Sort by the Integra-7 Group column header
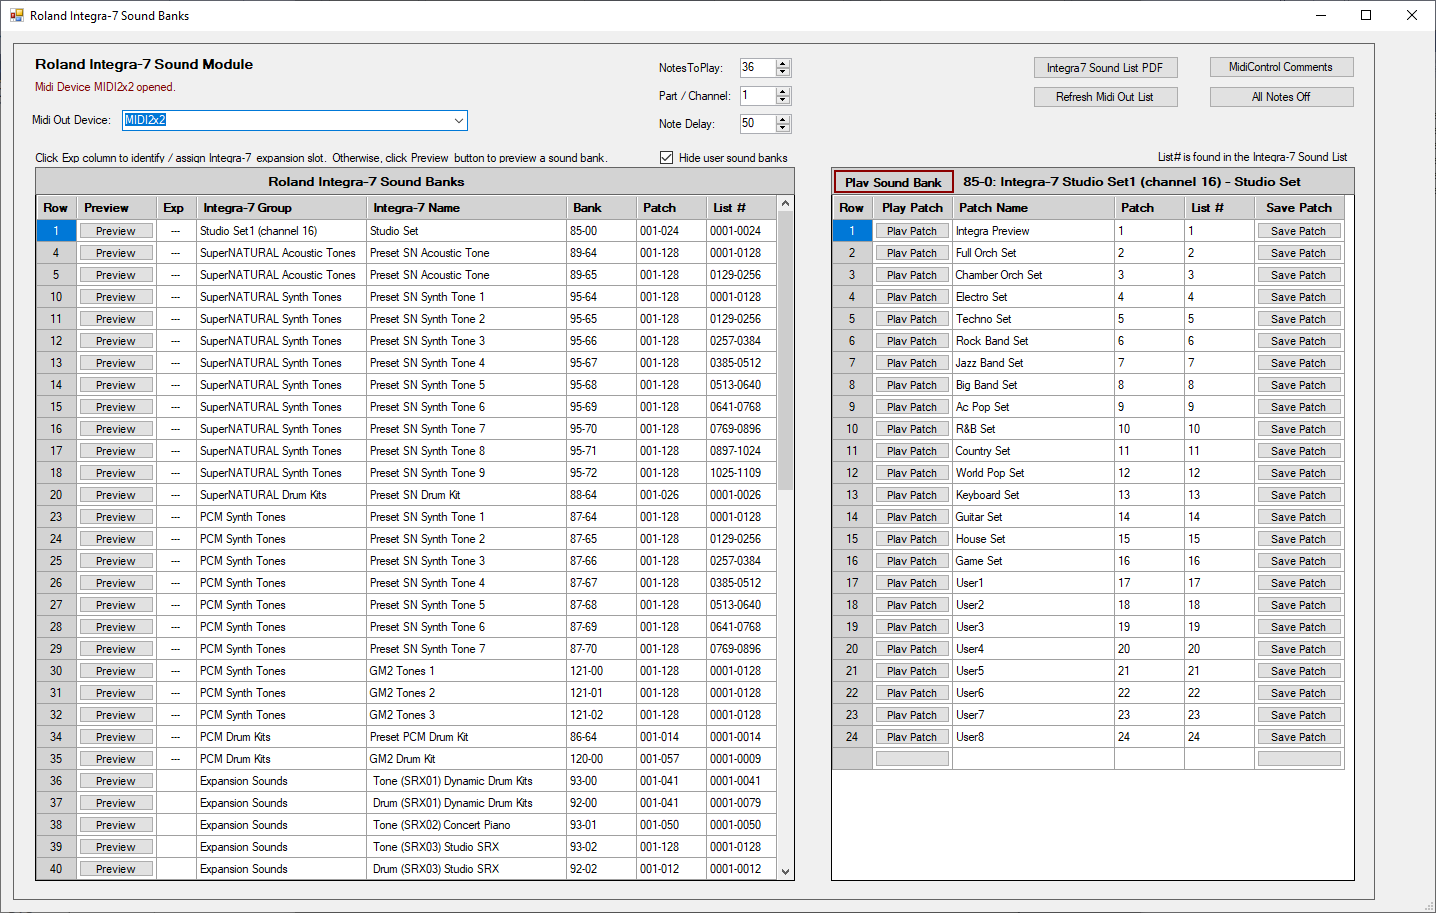Screen dimensions: 1436x918 click(281, 208)
